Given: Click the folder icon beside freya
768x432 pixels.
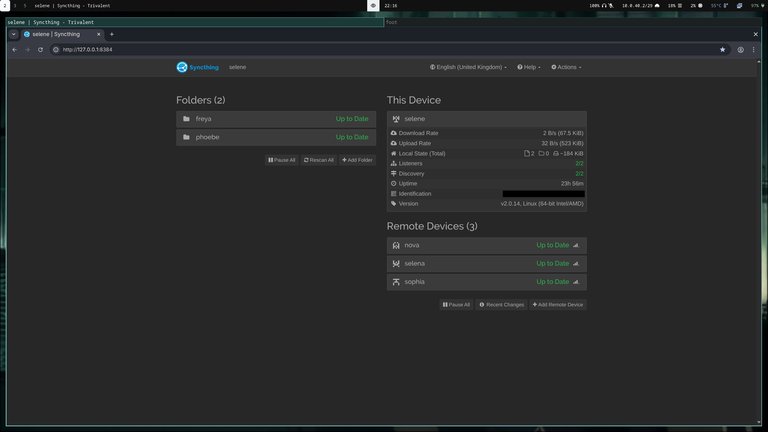Looking at the screenshot, I should pos(186,119).
